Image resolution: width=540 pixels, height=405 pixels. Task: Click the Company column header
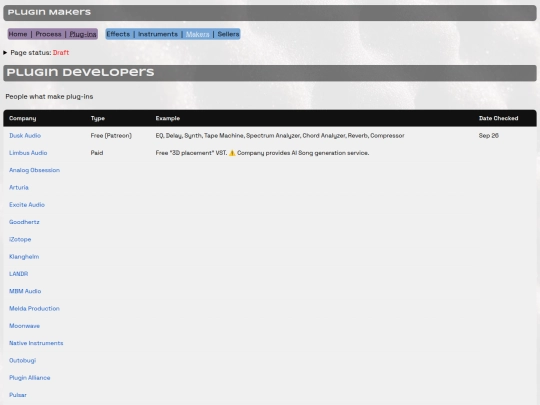pos(23,118)
